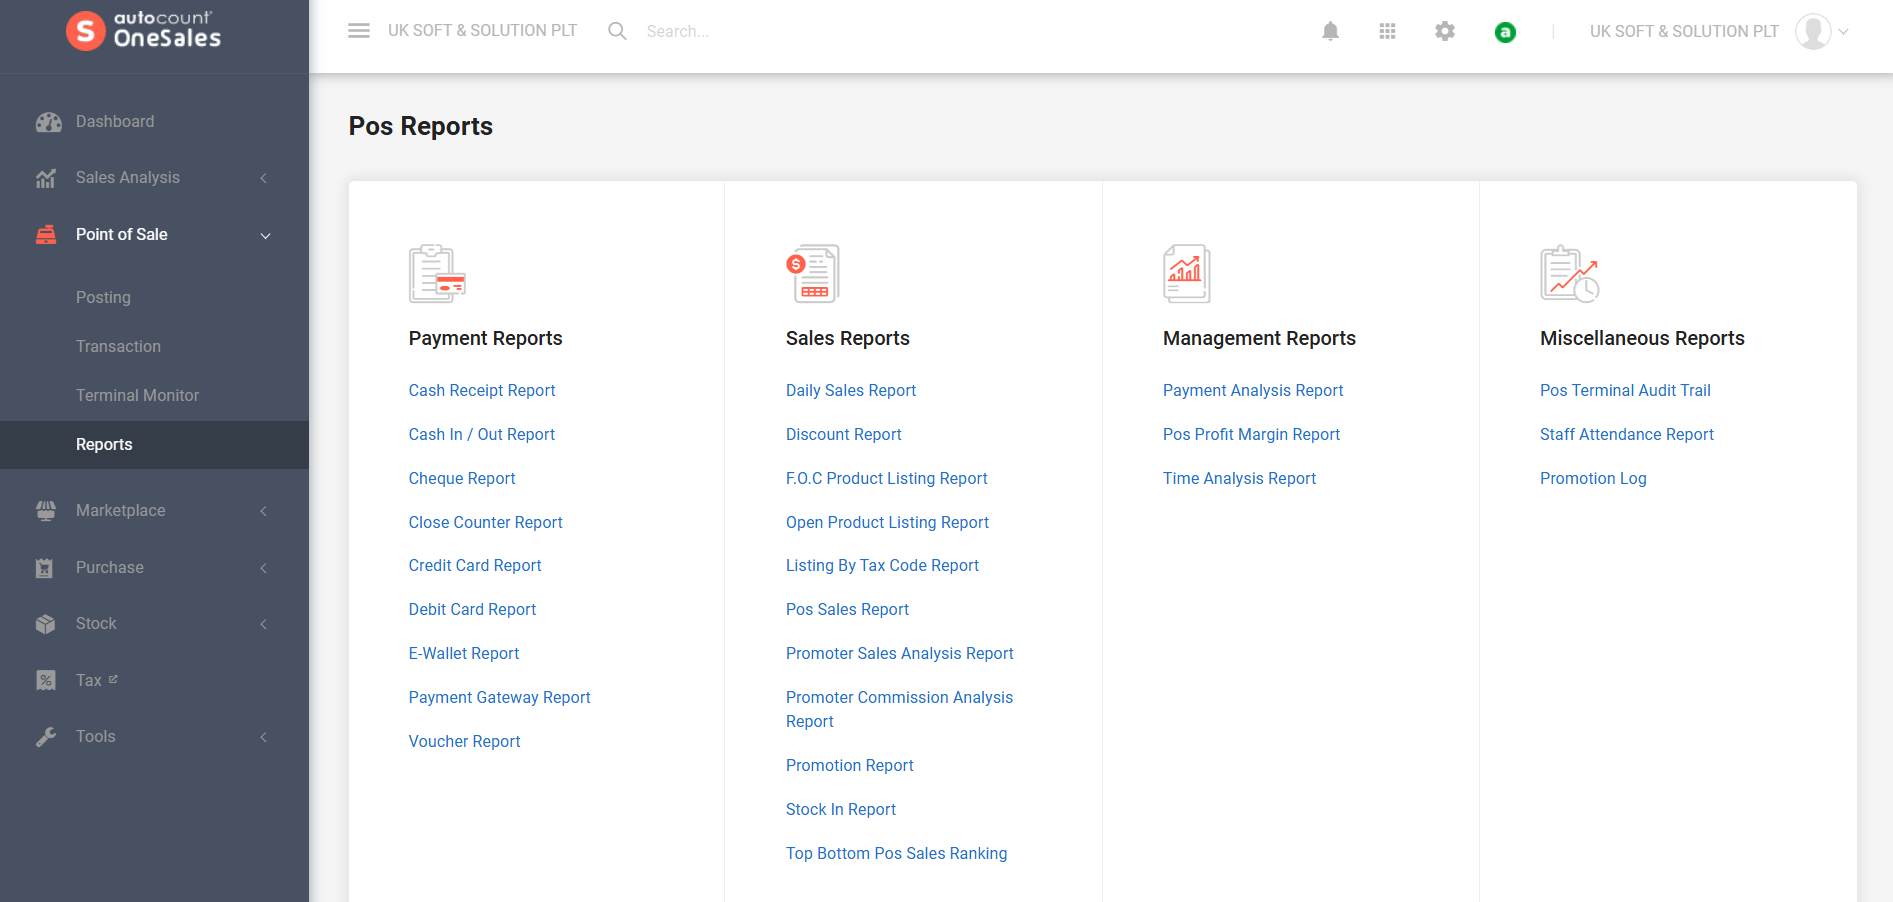Viewport: 1893px width, 902px height.
Task: Select Terminal Monitor under Point of Sale
Action: tap(137, 396)
